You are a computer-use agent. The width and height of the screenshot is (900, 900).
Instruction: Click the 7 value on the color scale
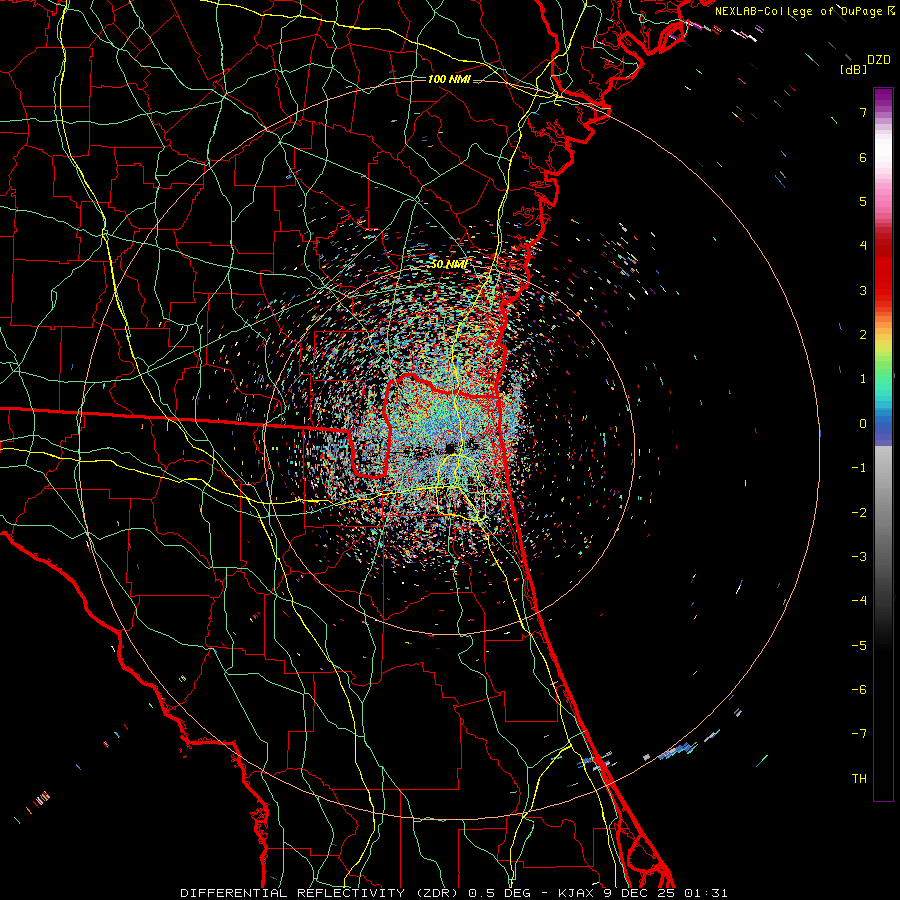point(863,112)
